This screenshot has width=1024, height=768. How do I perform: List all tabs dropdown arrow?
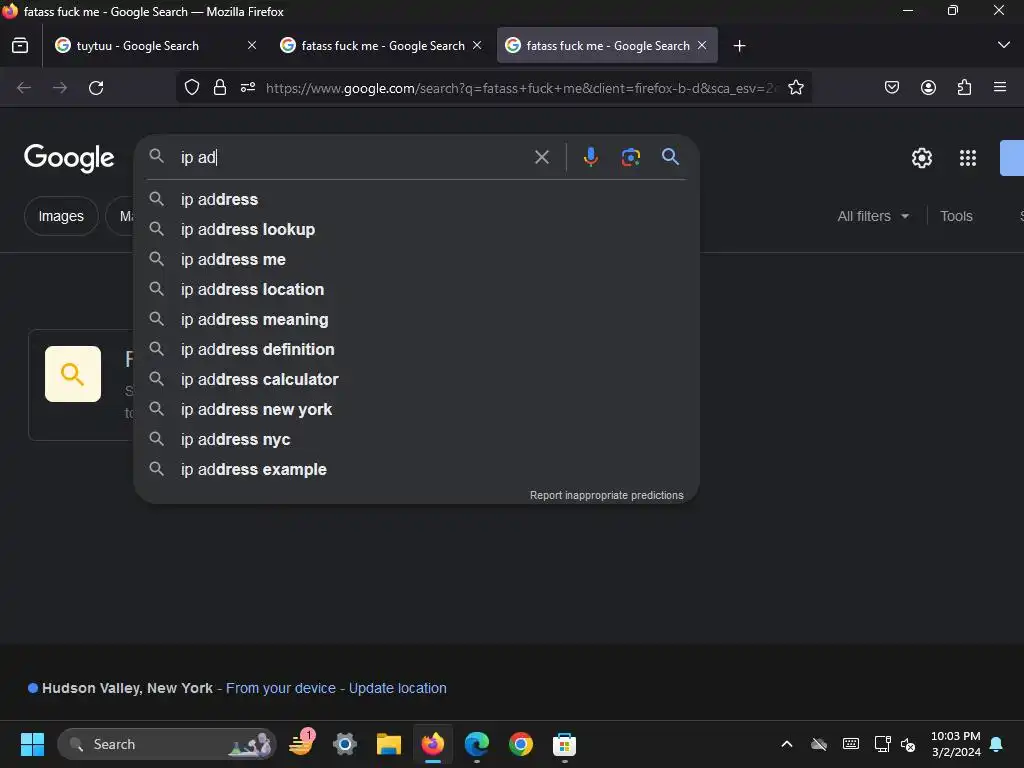(1003, 45)
